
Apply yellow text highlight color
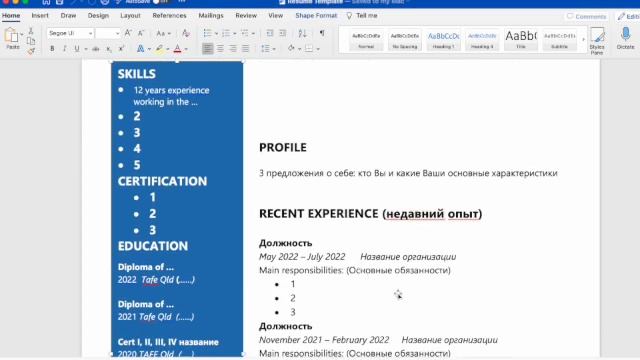coord(160,49)
